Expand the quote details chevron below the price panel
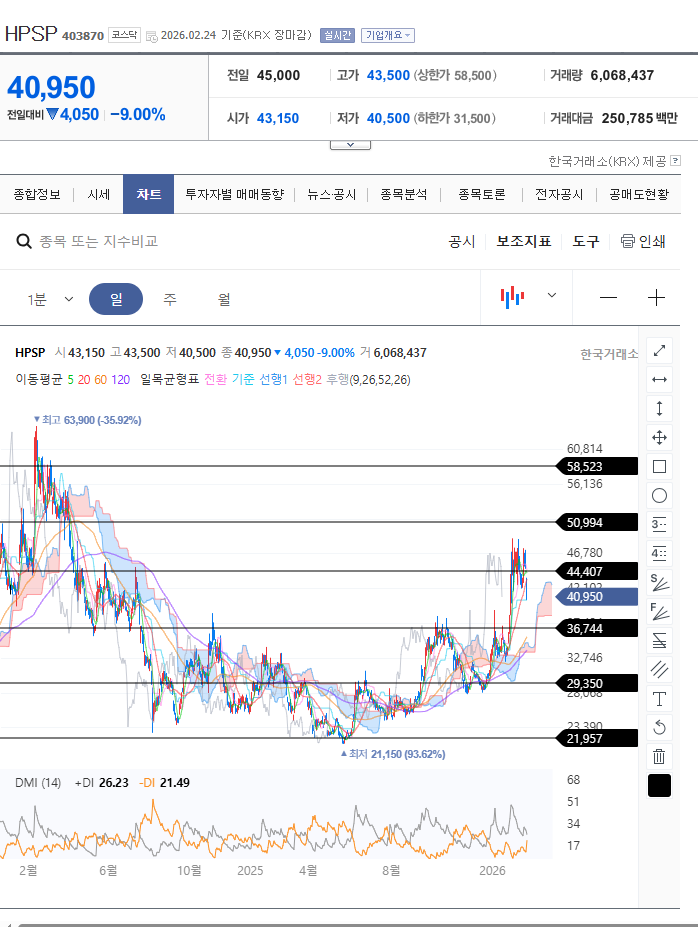This screenshot has height=927, width=698. (x=350, y=145)
